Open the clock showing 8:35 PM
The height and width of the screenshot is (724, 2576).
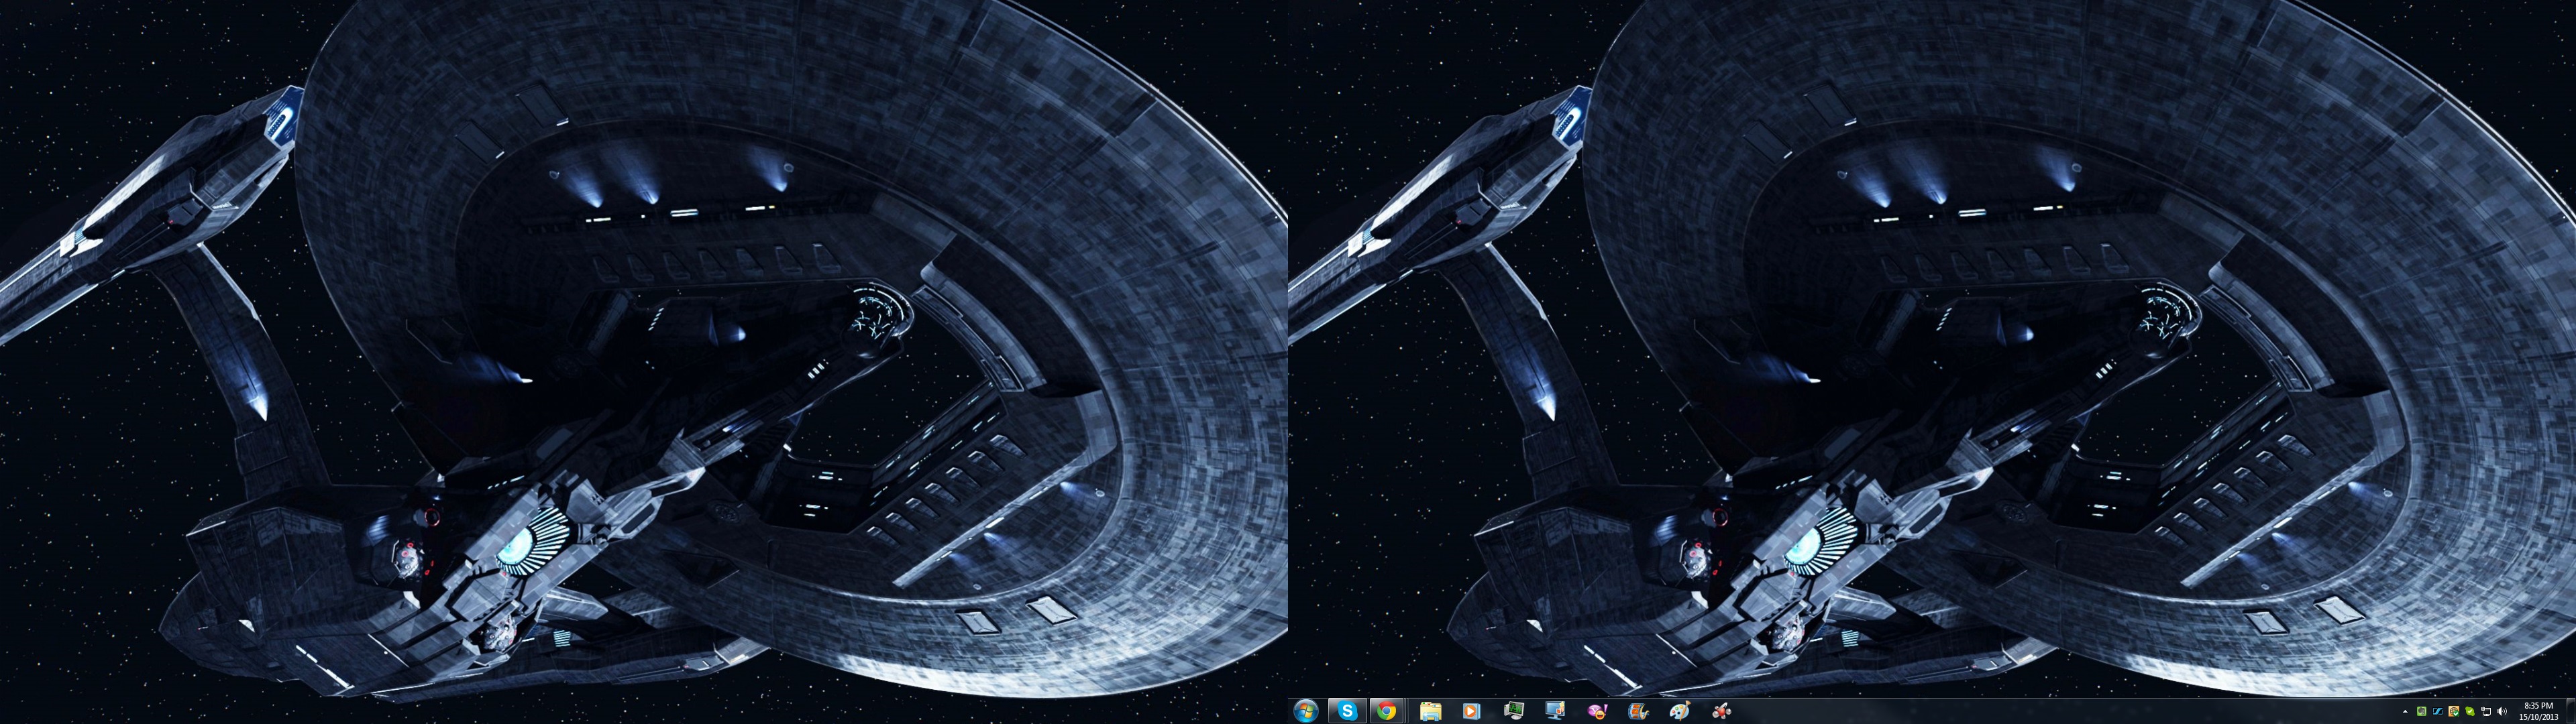tap(2539, 711)
